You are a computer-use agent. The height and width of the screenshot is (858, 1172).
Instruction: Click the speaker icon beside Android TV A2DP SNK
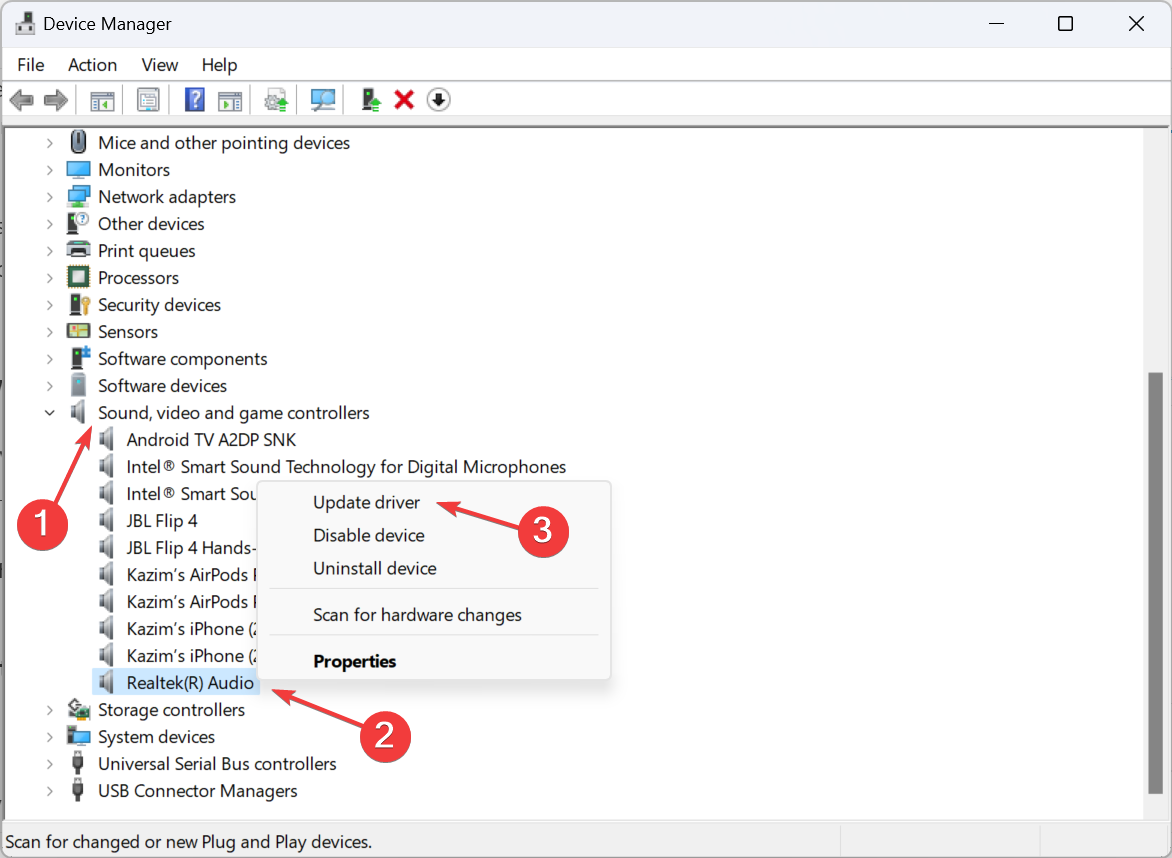coord(107,439)
